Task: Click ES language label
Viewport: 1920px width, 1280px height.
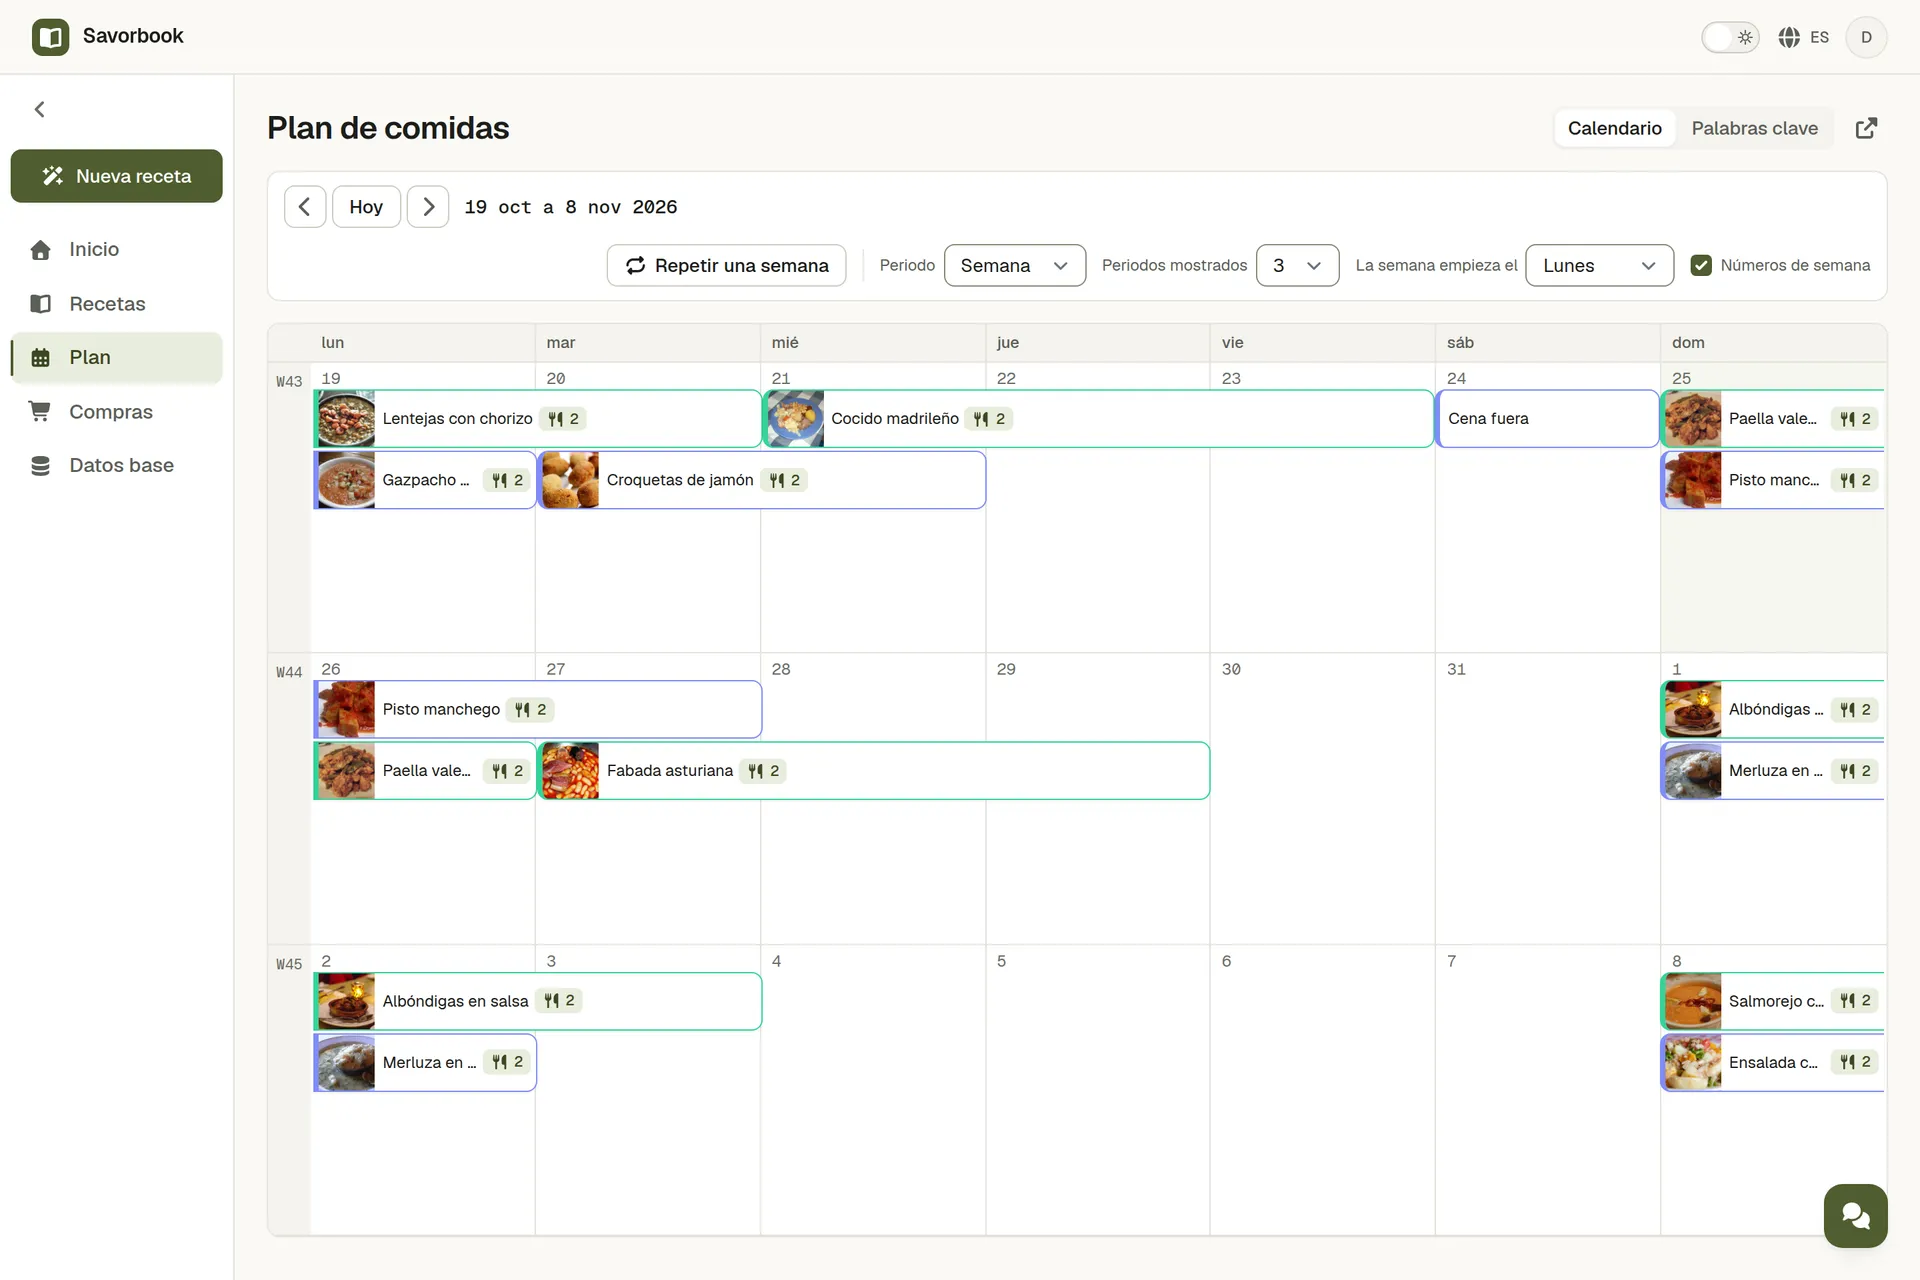Action: tap(1819, 37)
